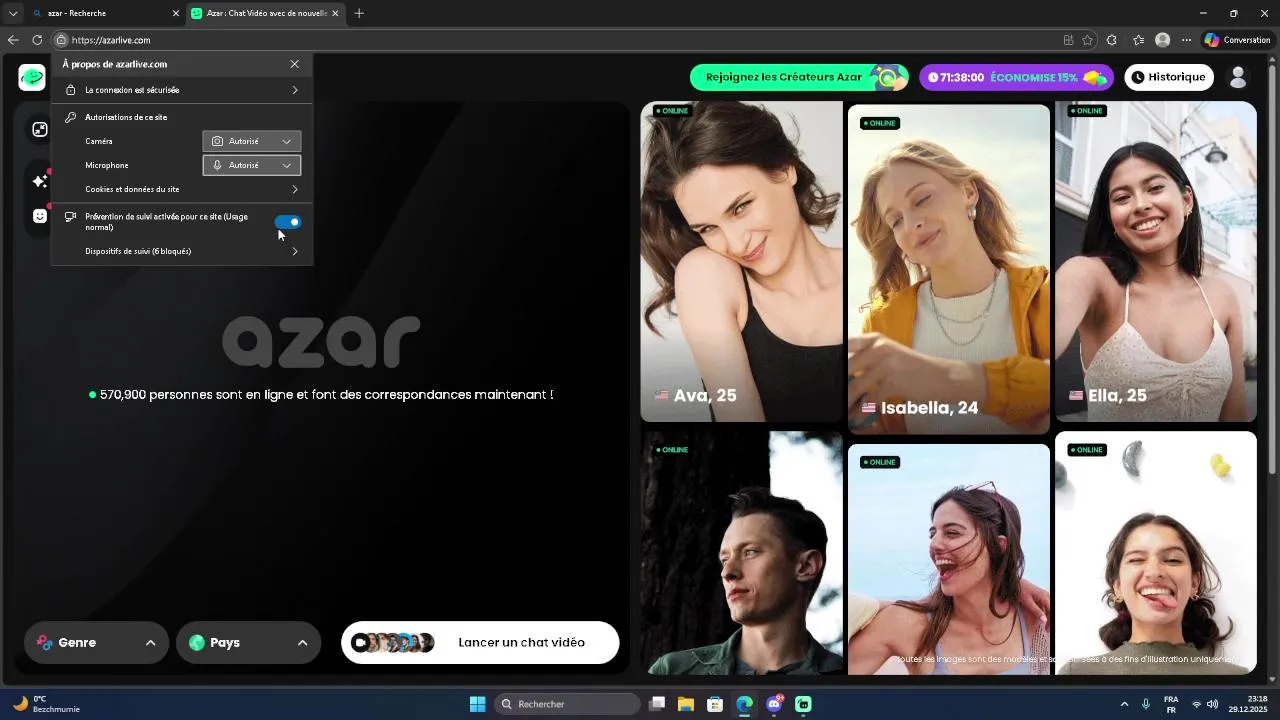Open the sunglasses woman card below Isabella
Image resolution: width=1280 pixels, height=720 pixels.
coord(949,560)
